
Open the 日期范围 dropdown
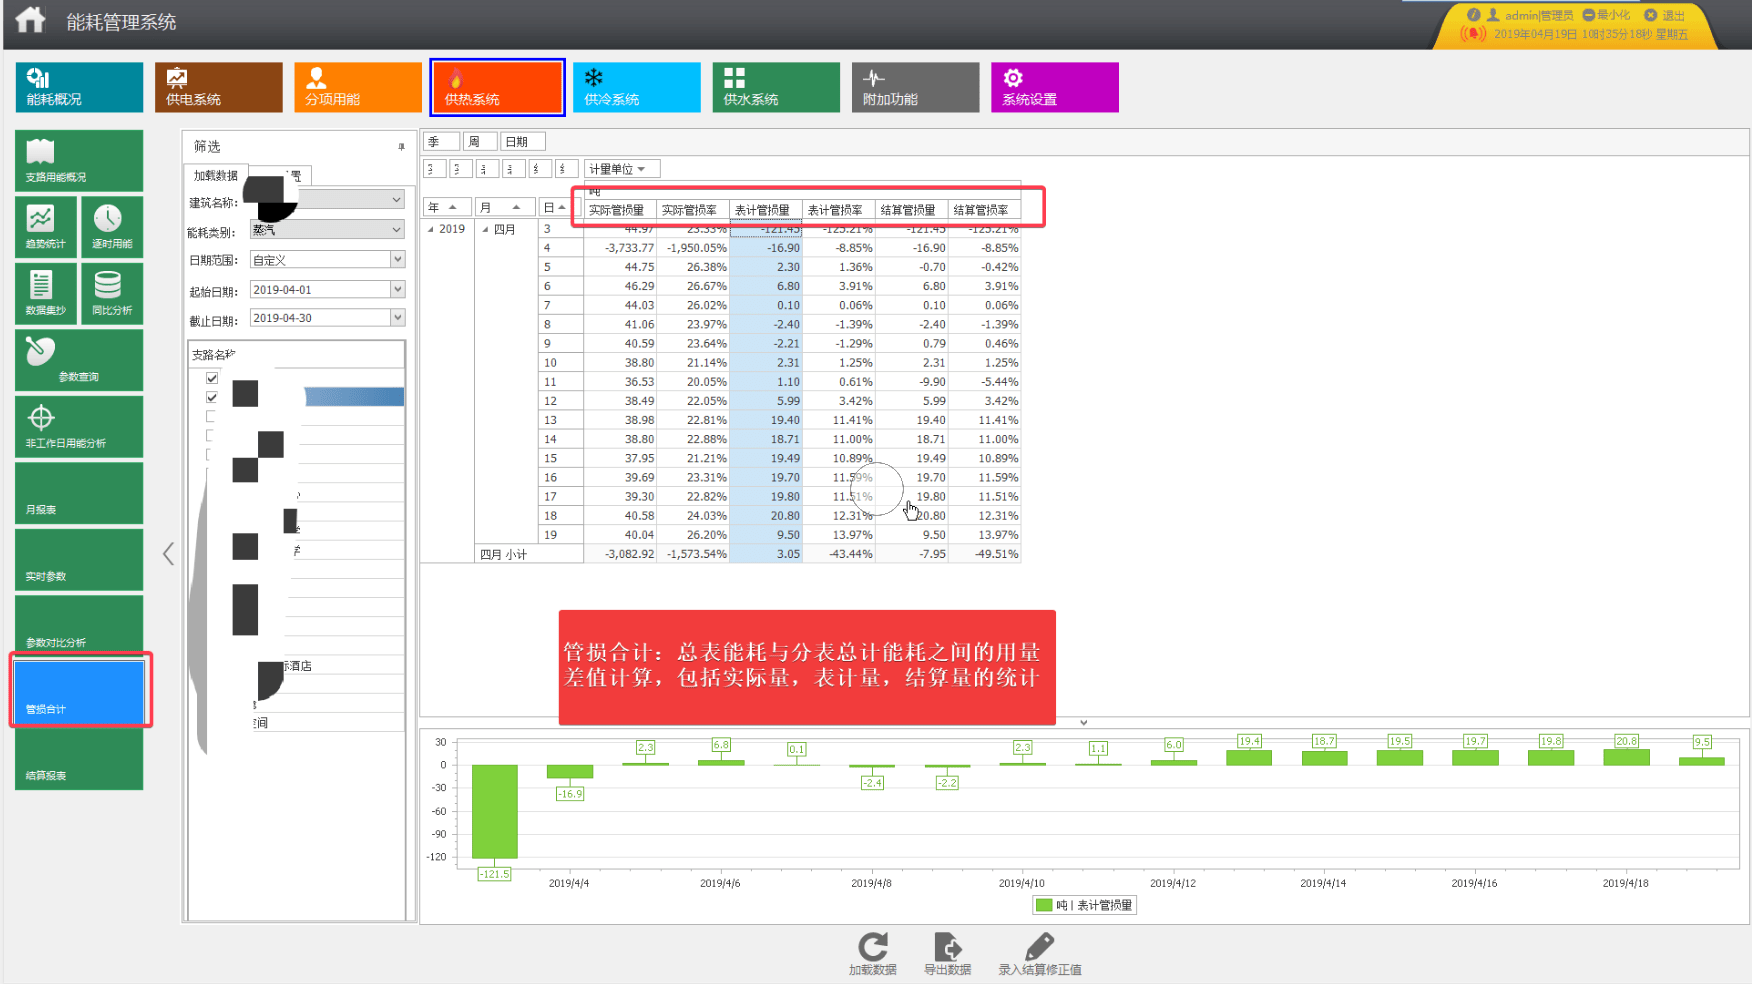pyautogui.click(x=327, y=260)
